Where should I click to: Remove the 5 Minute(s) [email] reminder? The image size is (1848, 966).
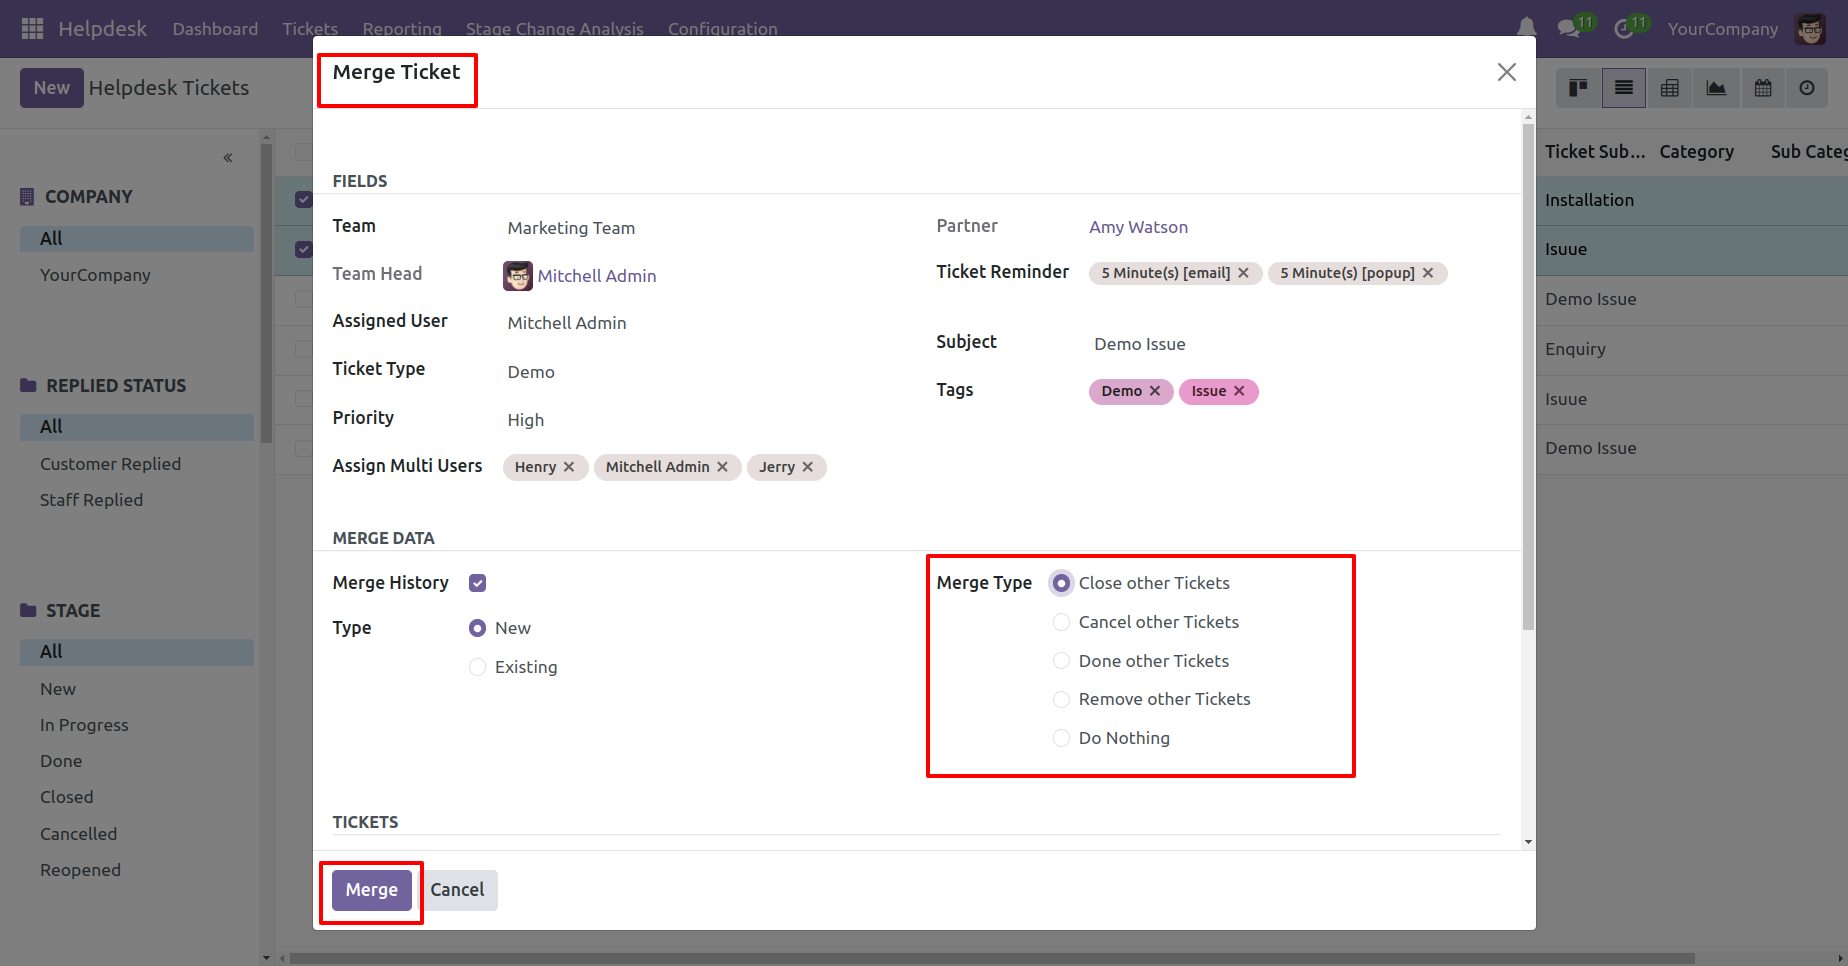coord(1243,273)
